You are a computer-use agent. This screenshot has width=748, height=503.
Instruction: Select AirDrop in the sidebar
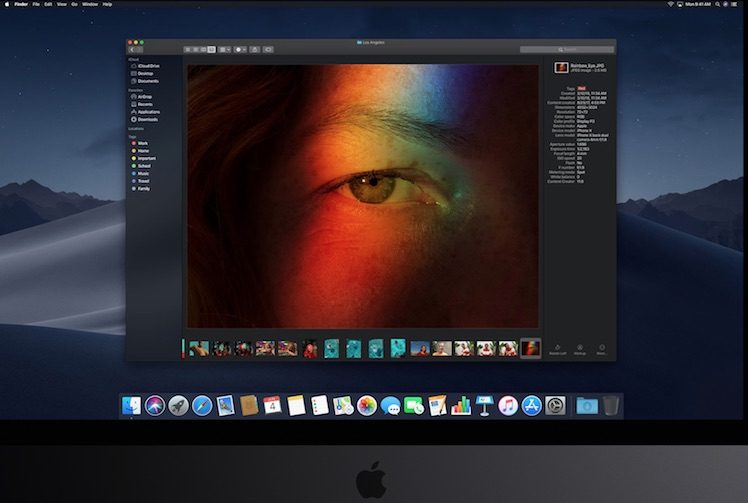(x=145, y=96)
